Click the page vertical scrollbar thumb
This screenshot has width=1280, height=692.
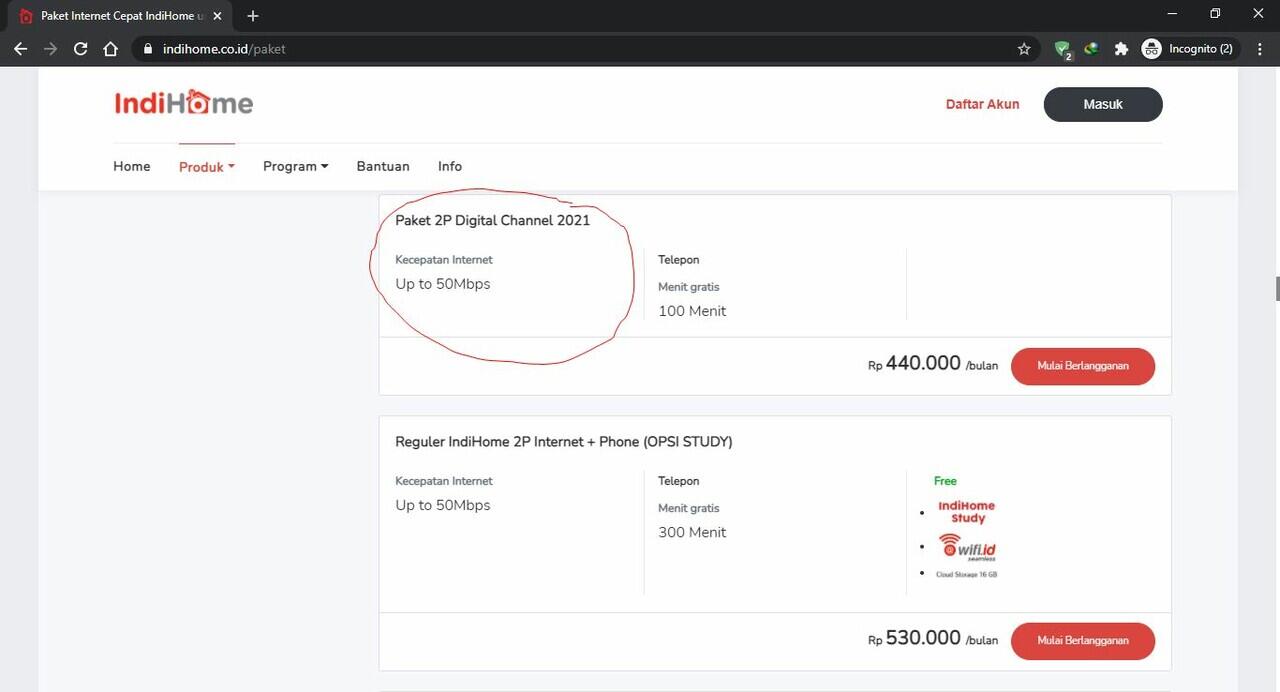point(1277,288)
